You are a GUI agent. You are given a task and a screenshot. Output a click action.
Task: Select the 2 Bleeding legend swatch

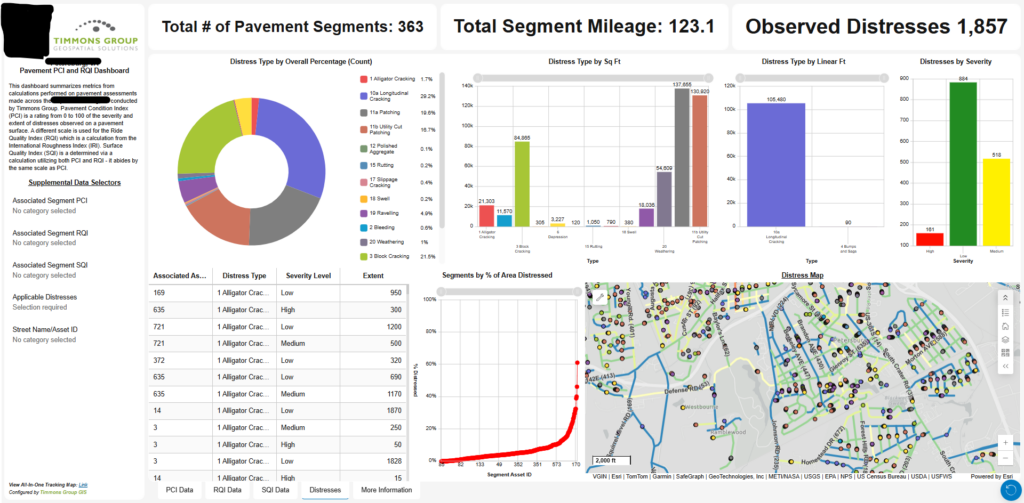(363, 228)
